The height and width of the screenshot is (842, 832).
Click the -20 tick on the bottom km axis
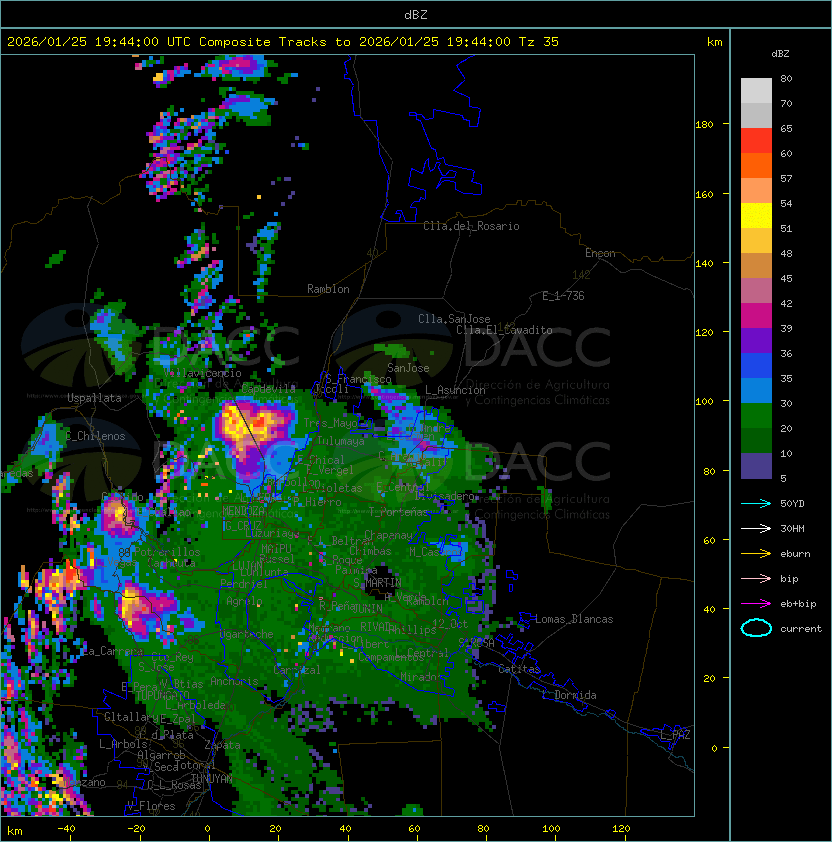coord(136,829)
